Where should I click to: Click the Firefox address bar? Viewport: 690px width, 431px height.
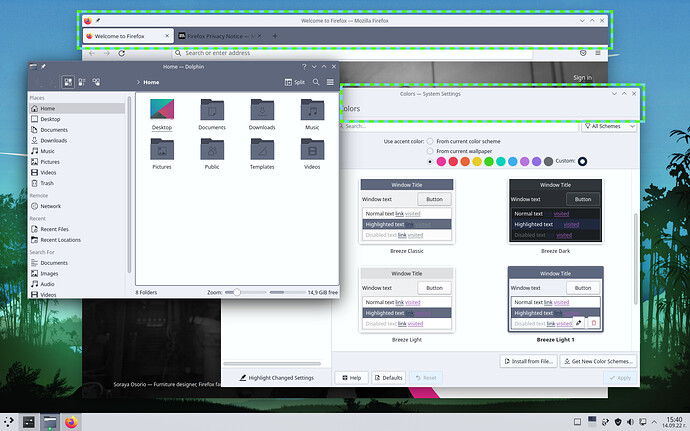[x=352, y=53]
